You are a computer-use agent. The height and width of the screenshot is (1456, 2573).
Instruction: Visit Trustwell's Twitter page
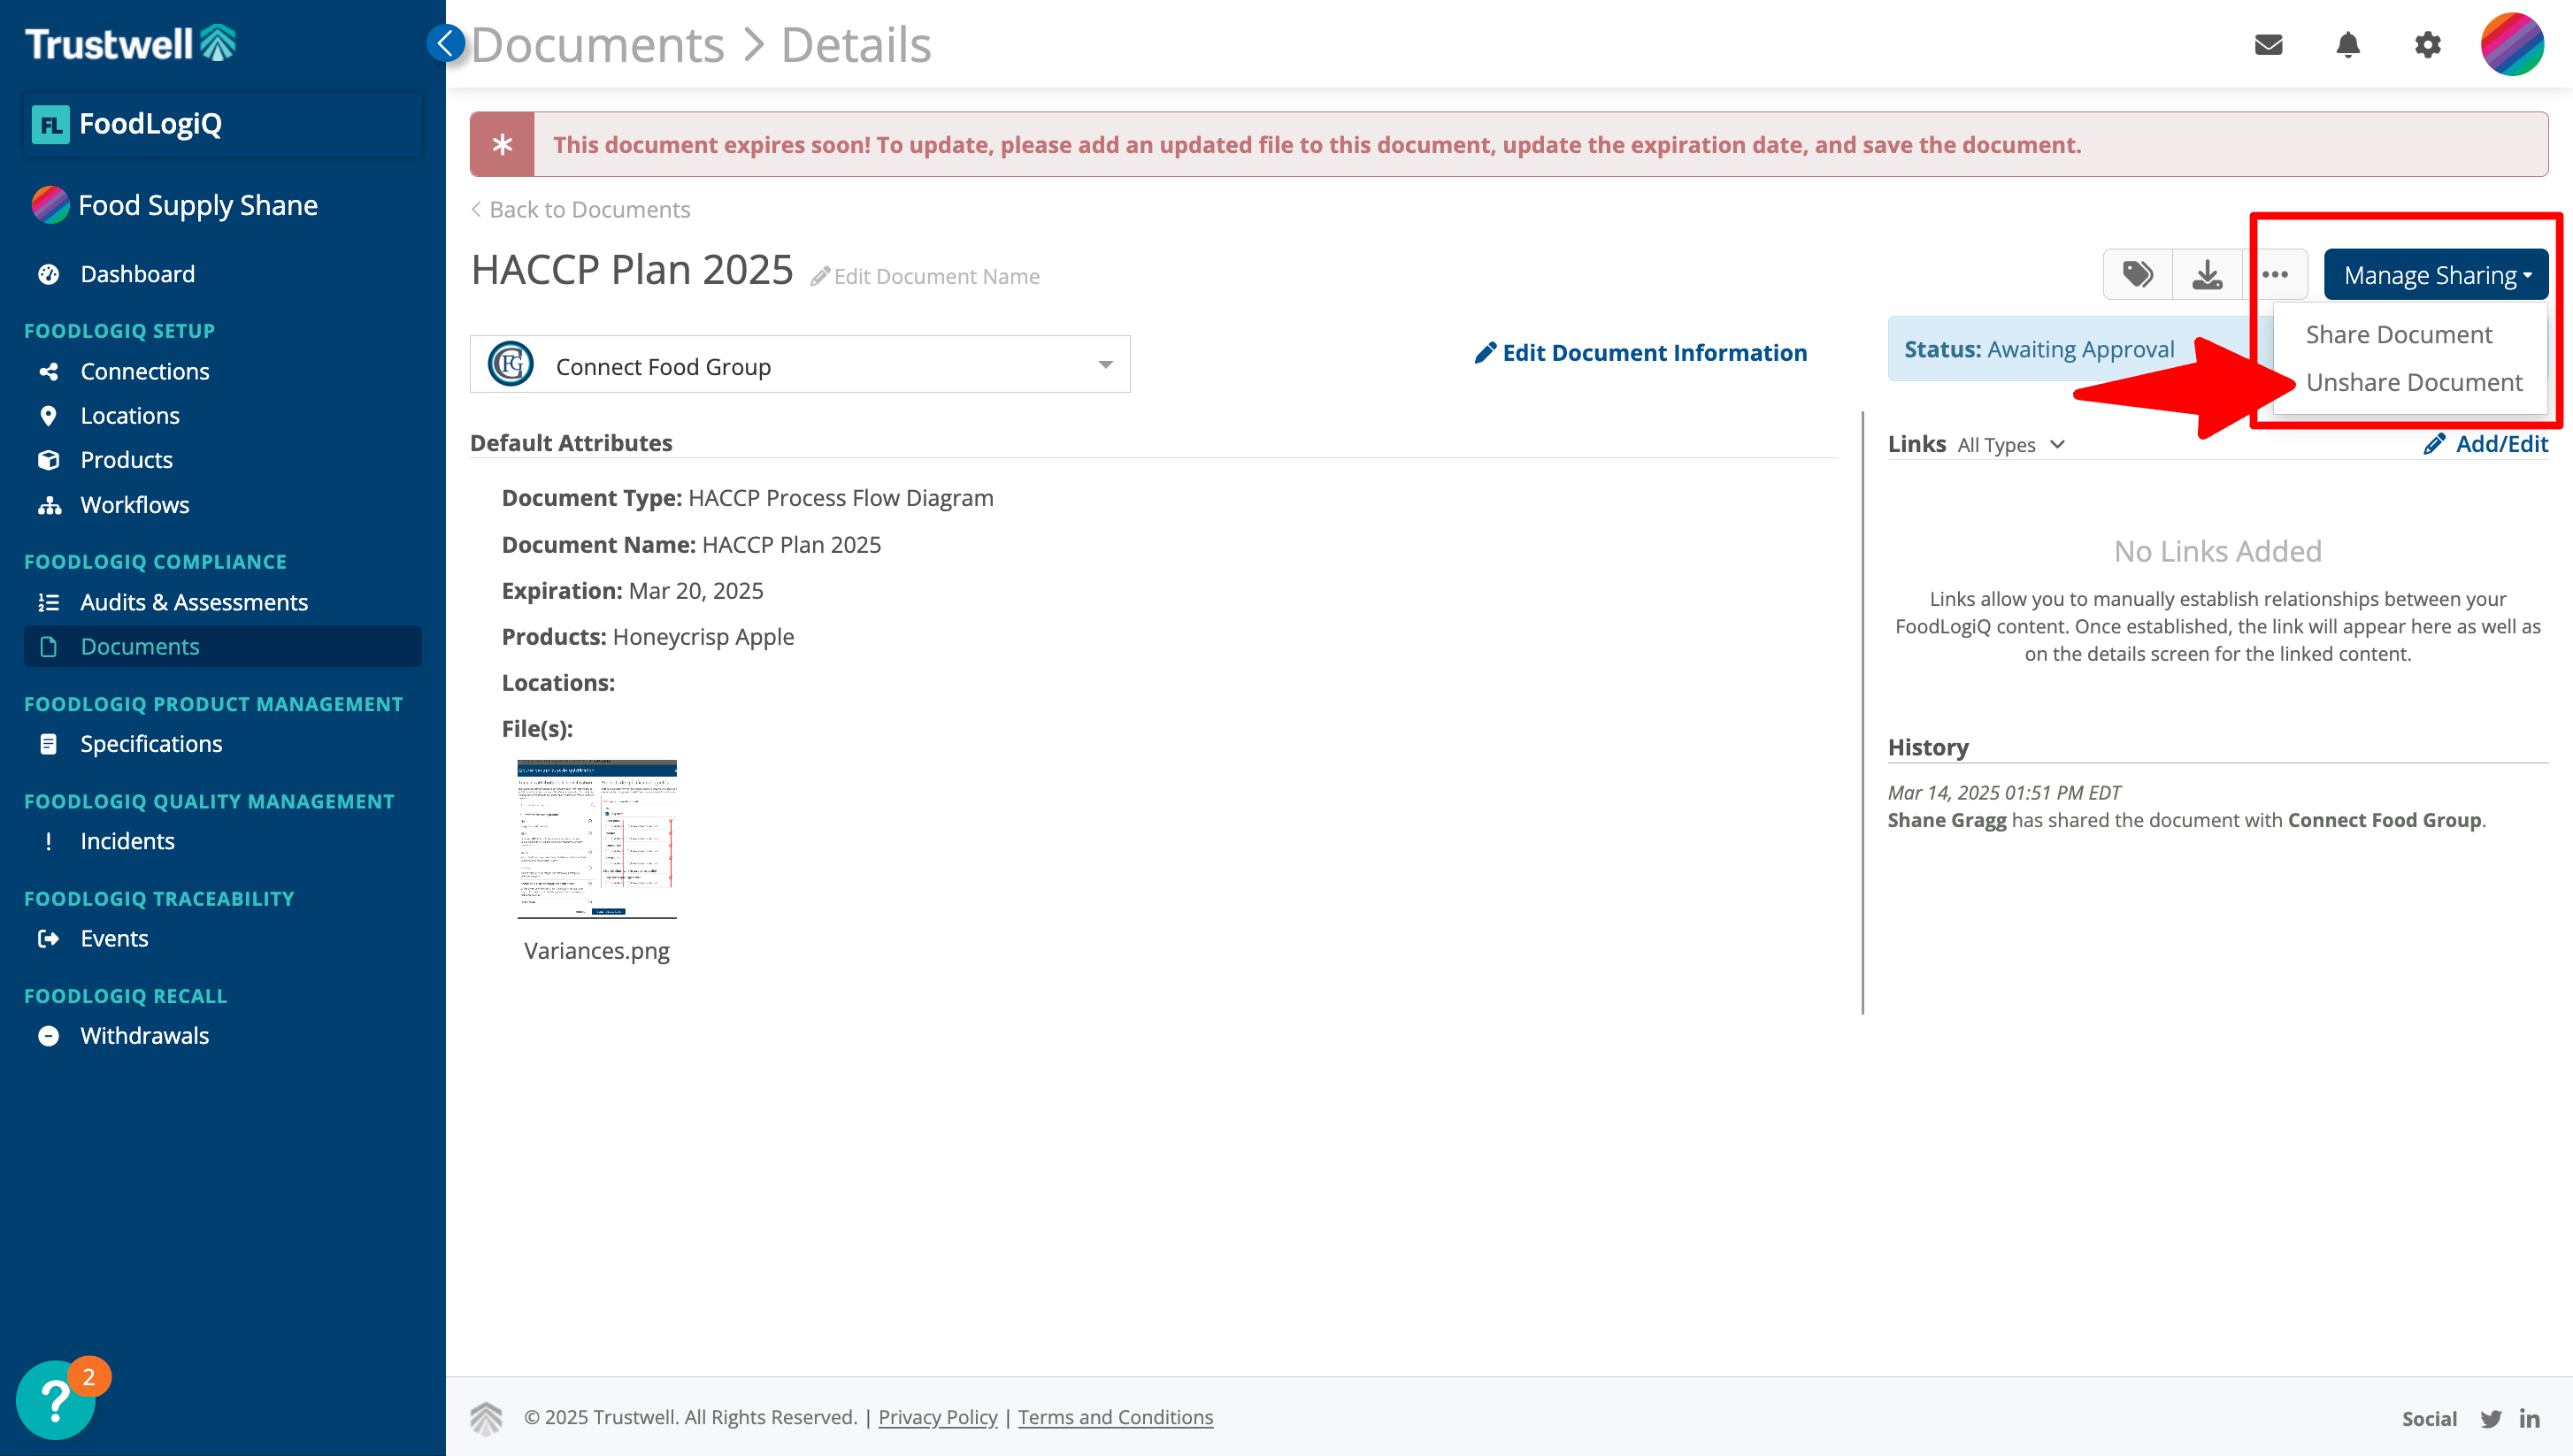click(2490, 1418)
